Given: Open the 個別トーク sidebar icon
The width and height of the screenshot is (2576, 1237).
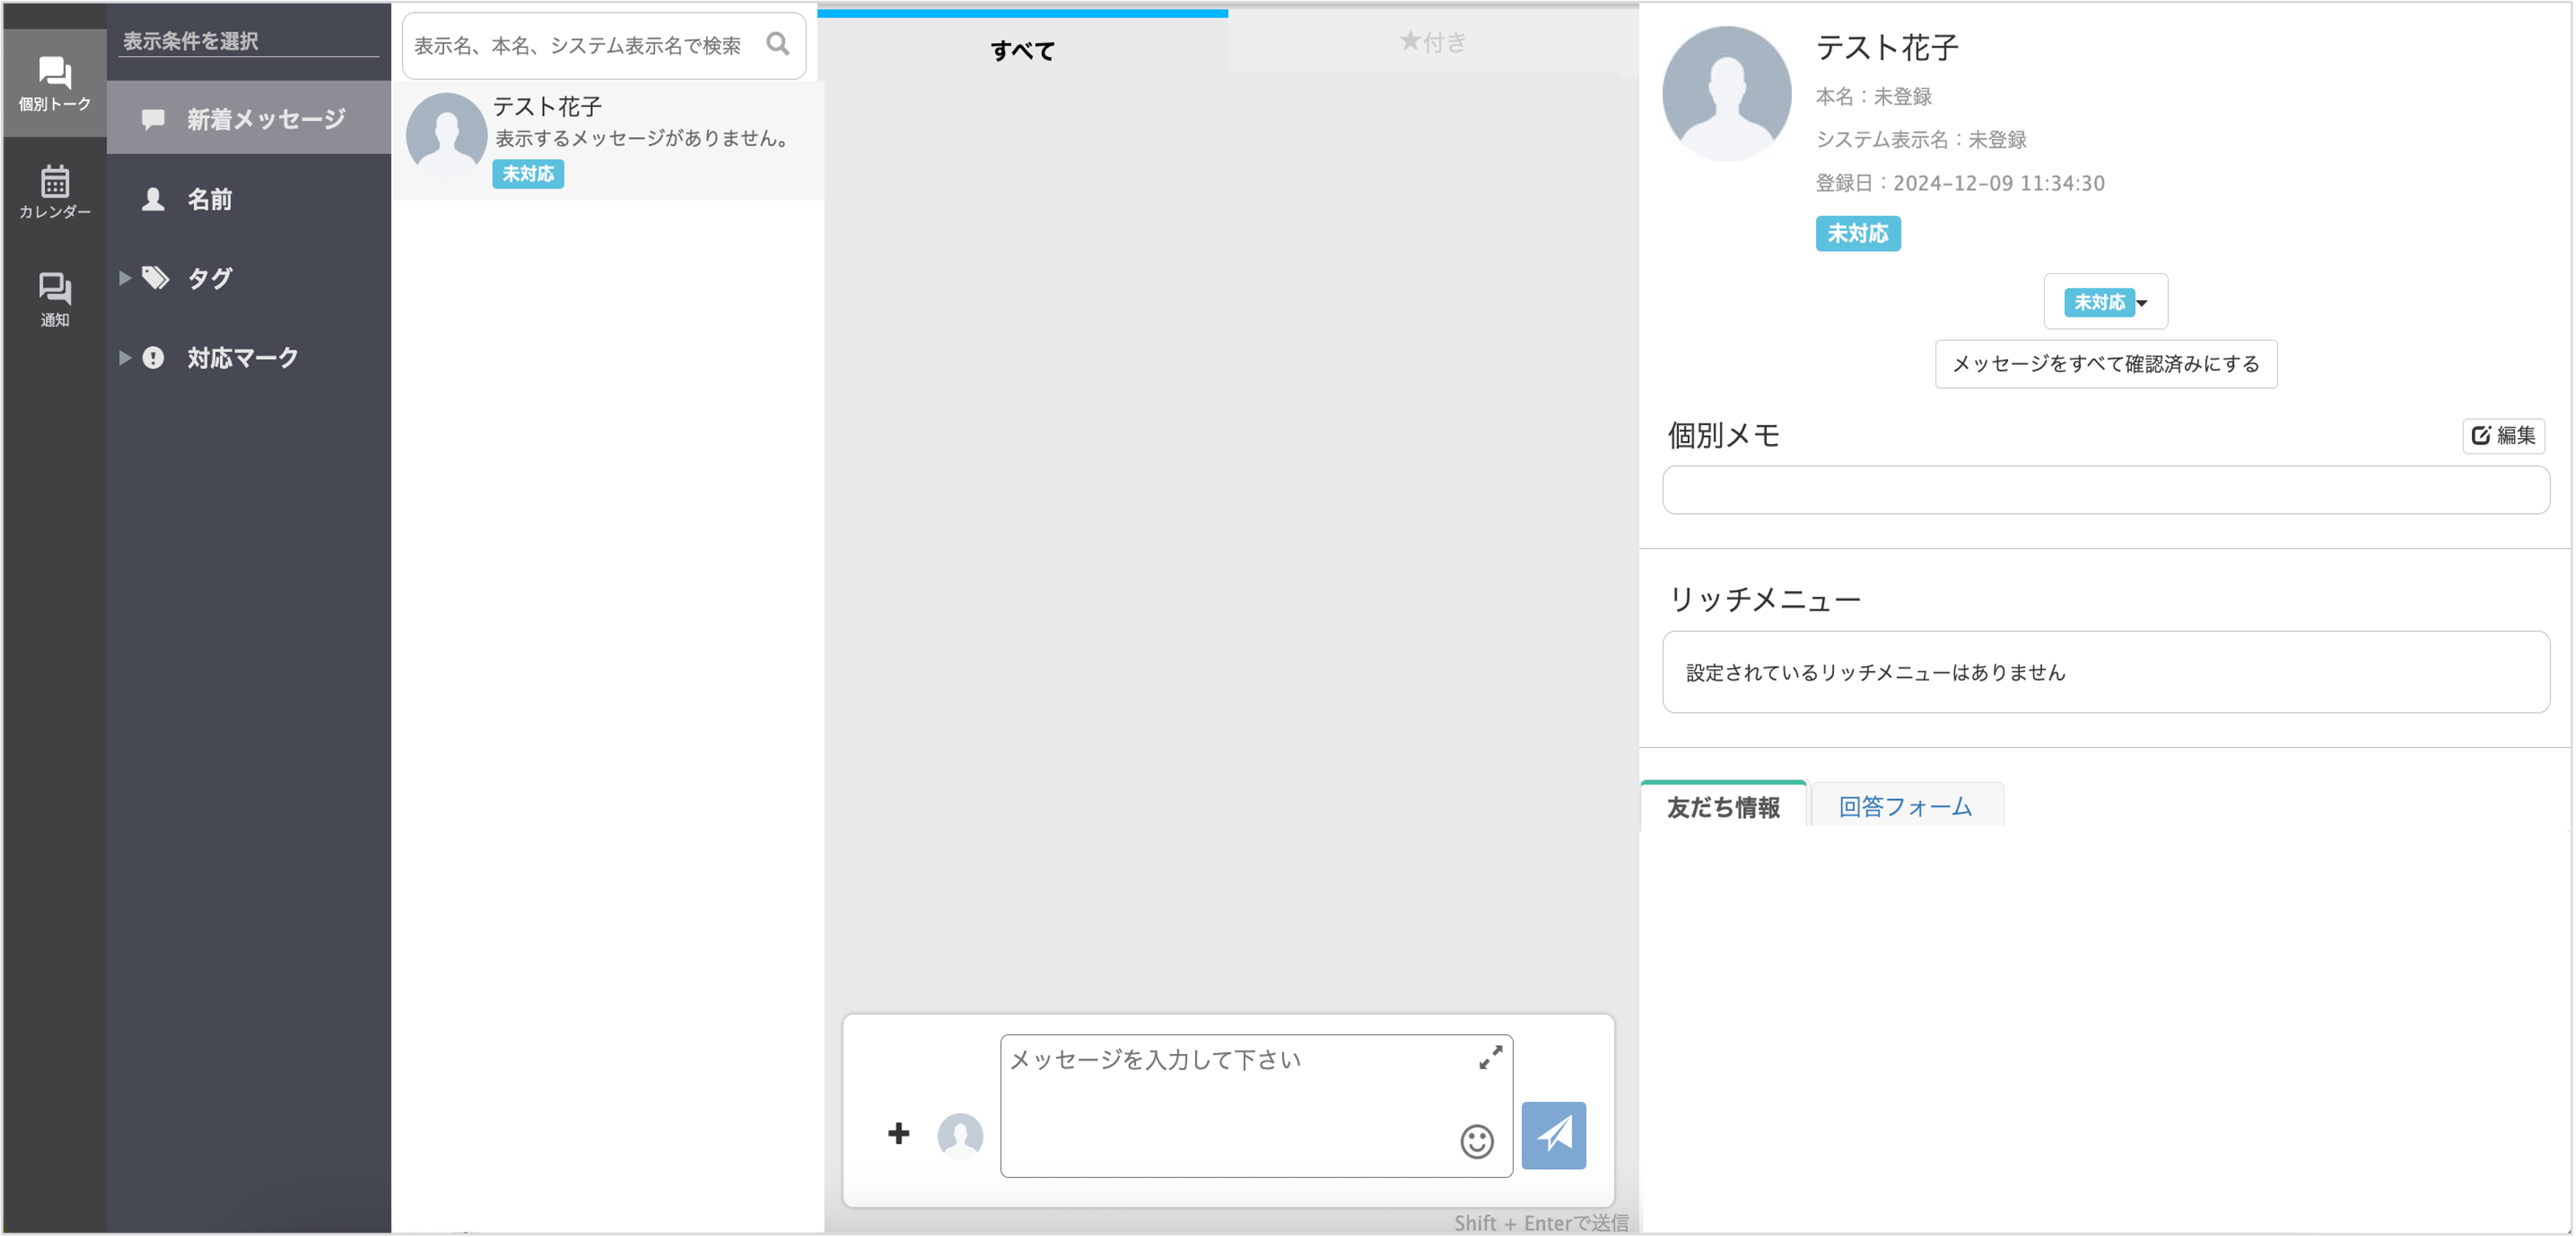Looking at the screenshot, I should pos(54,83).
